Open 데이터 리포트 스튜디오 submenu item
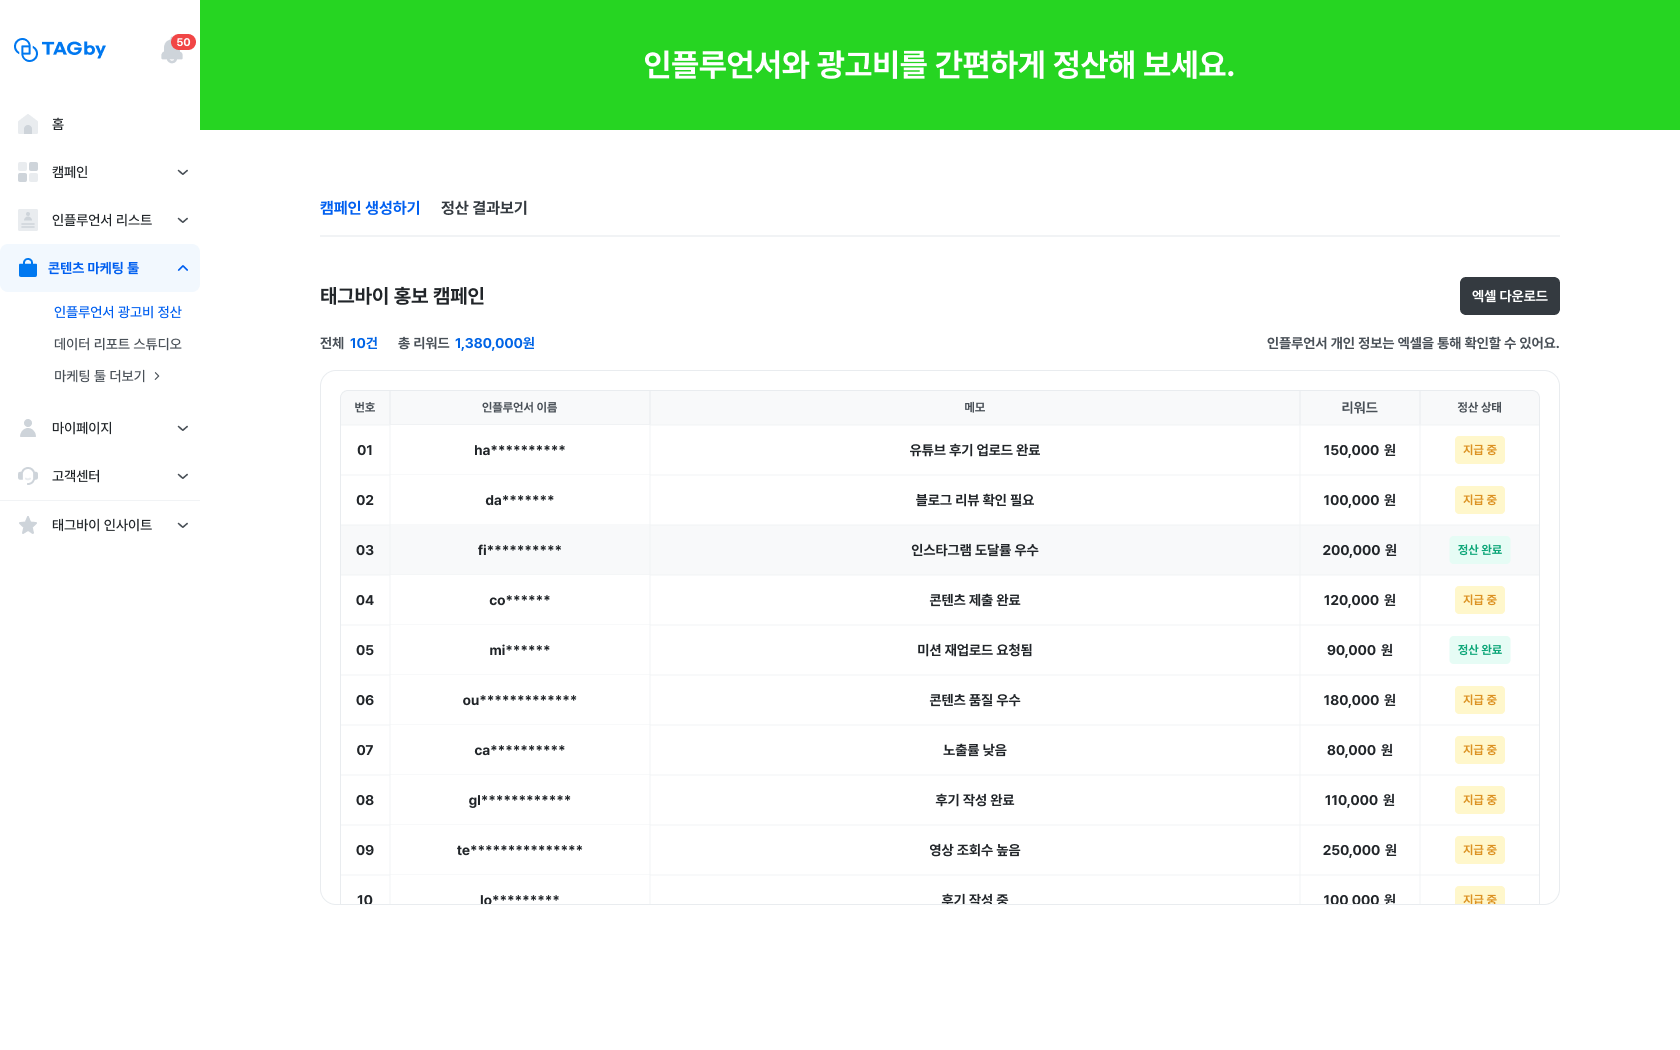The width and height of the screenshot is (1680, 1050). coord(118,344)
